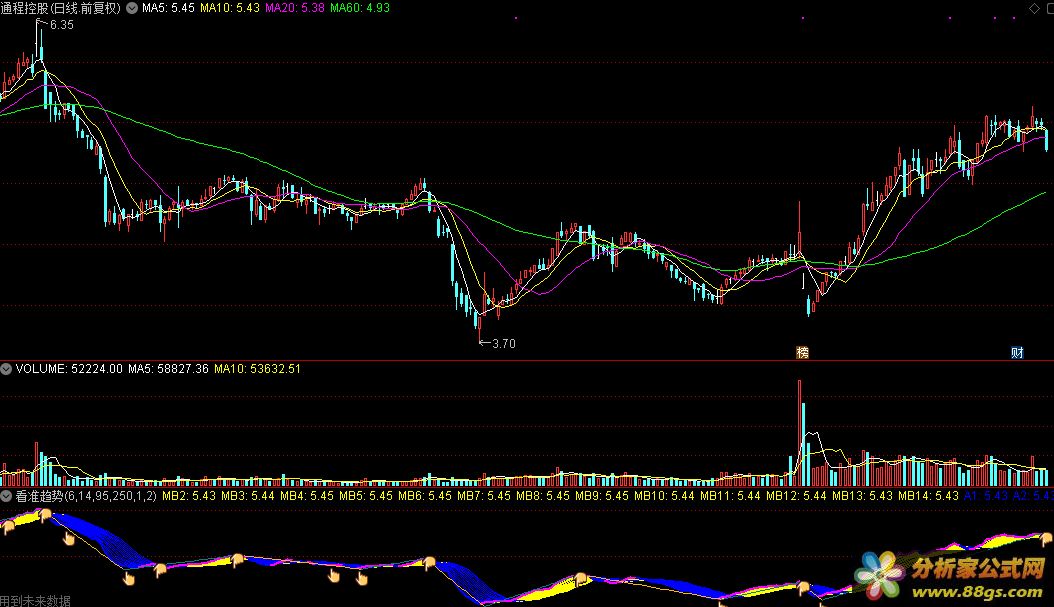
Task: Click the blue A1: 5.43 value
Action: click(x=985, y=496)
